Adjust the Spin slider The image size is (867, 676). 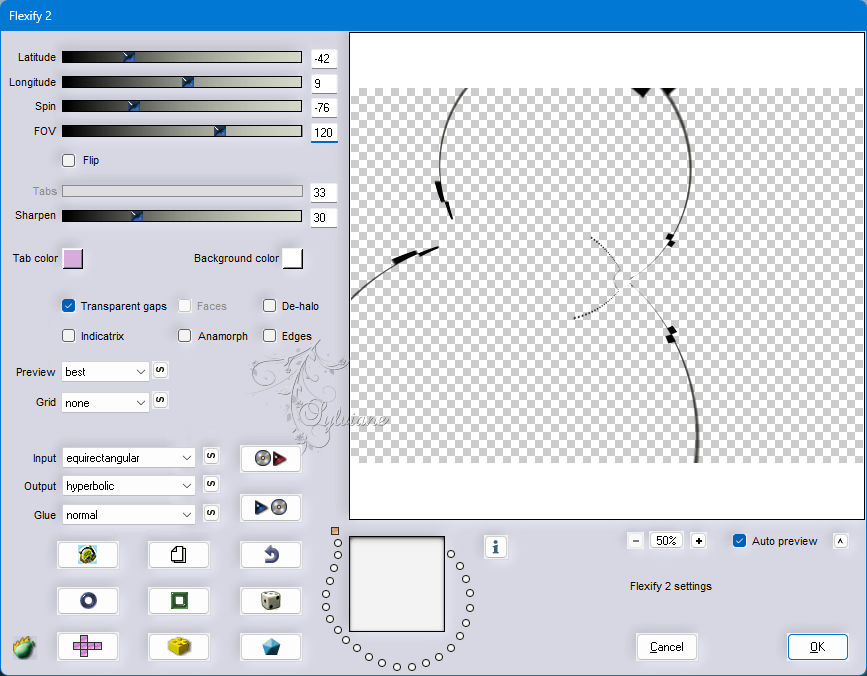click(x=182, y=106)
